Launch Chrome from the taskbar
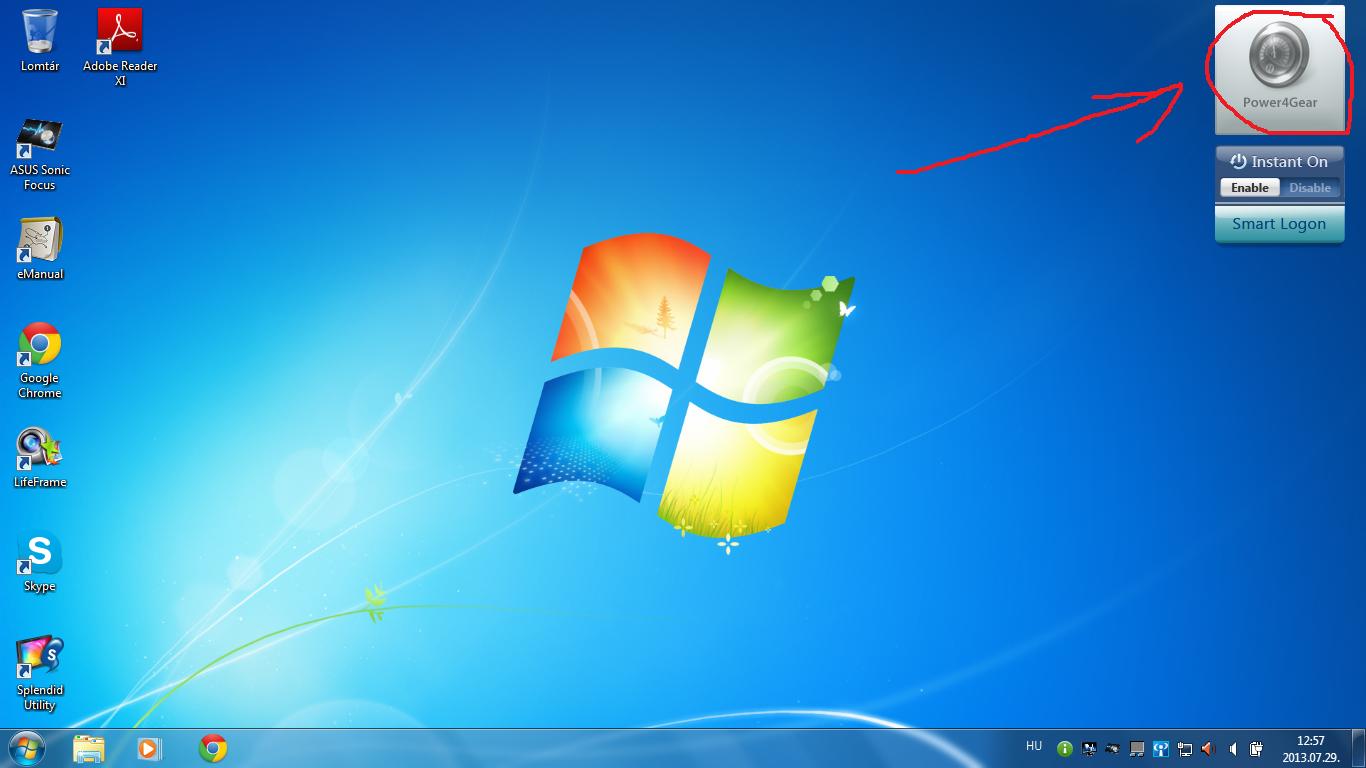This screenshot has width=1366, height=768. 213,748
